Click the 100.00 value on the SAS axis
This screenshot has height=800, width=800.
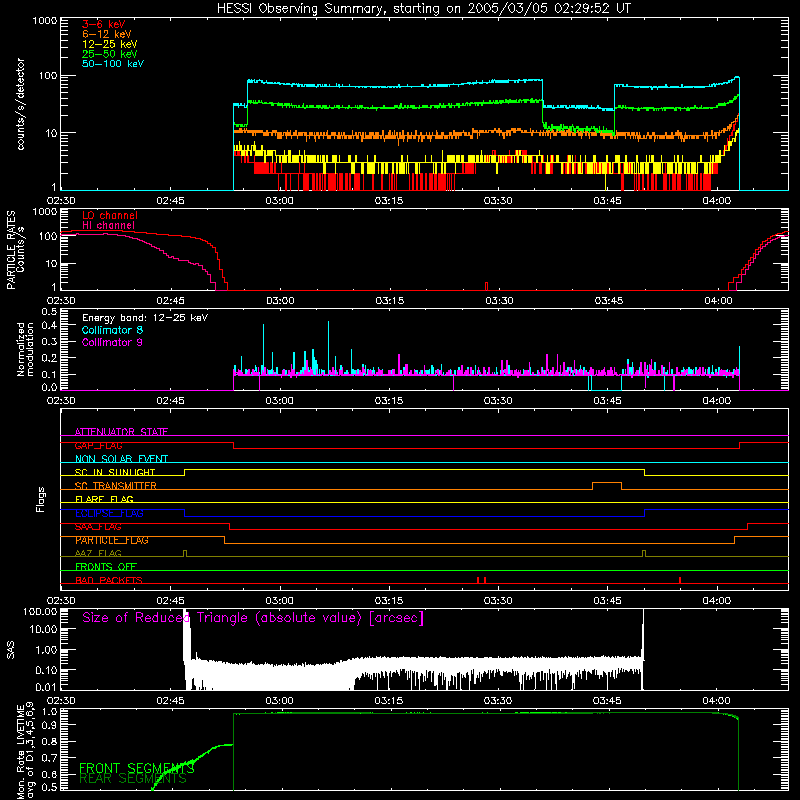point(40,611)
